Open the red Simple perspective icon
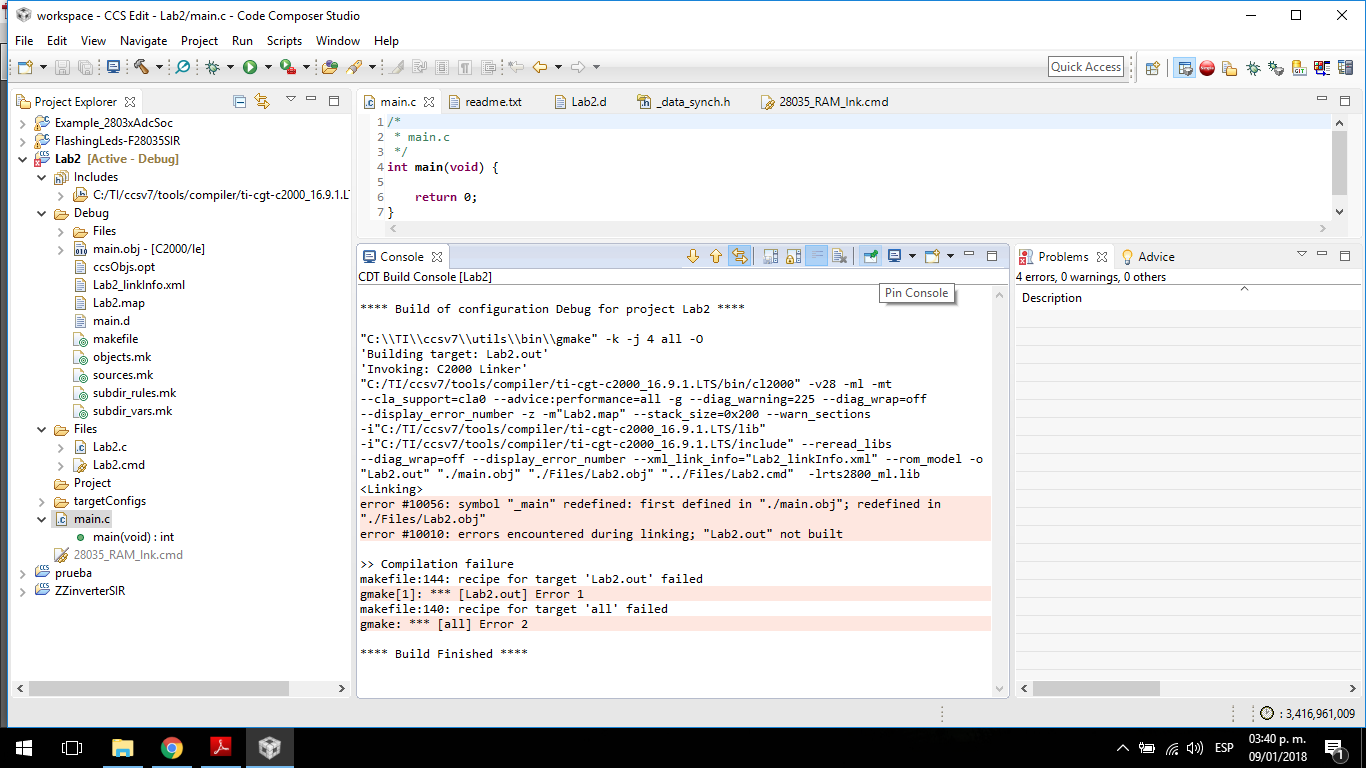Image resolution: width=1366 pixels, height=768 pixels. pos(1207,68)
